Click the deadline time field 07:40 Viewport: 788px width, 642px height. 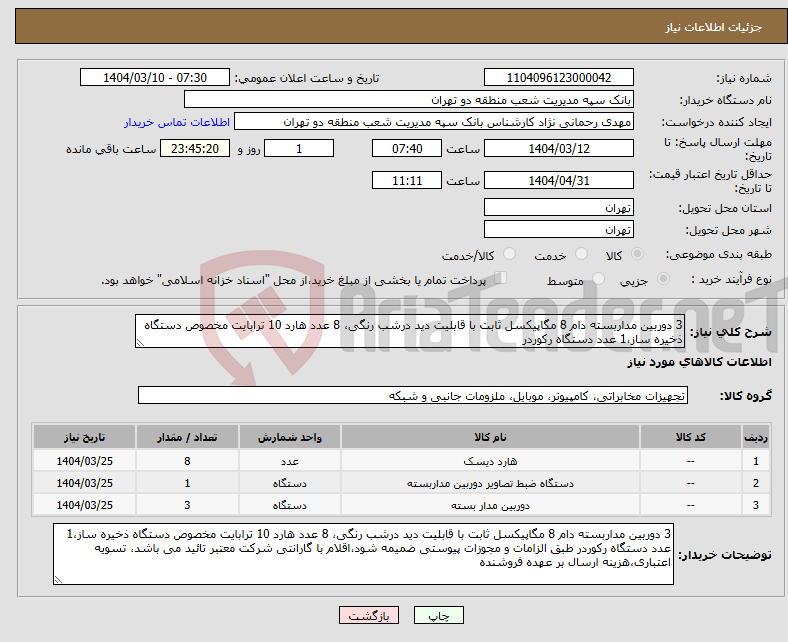(407, 148)
